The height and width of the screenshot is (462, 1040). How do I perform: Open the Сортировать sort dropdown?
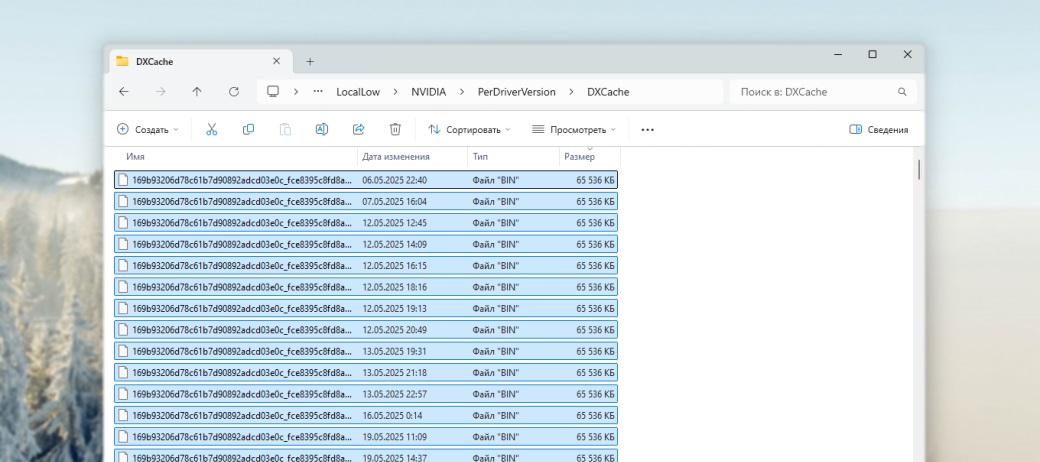point(469,130)
